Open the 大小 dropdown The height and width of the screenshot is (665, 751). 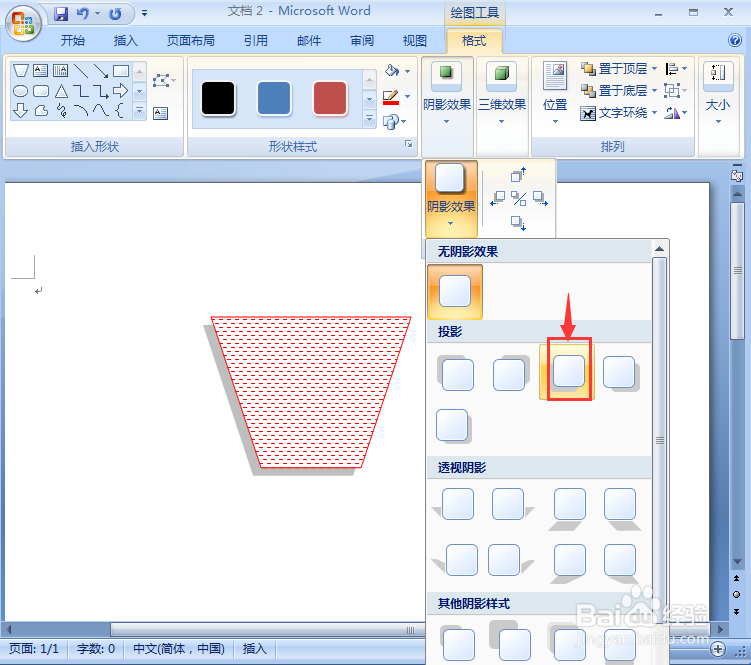click(x=718, y=92)
